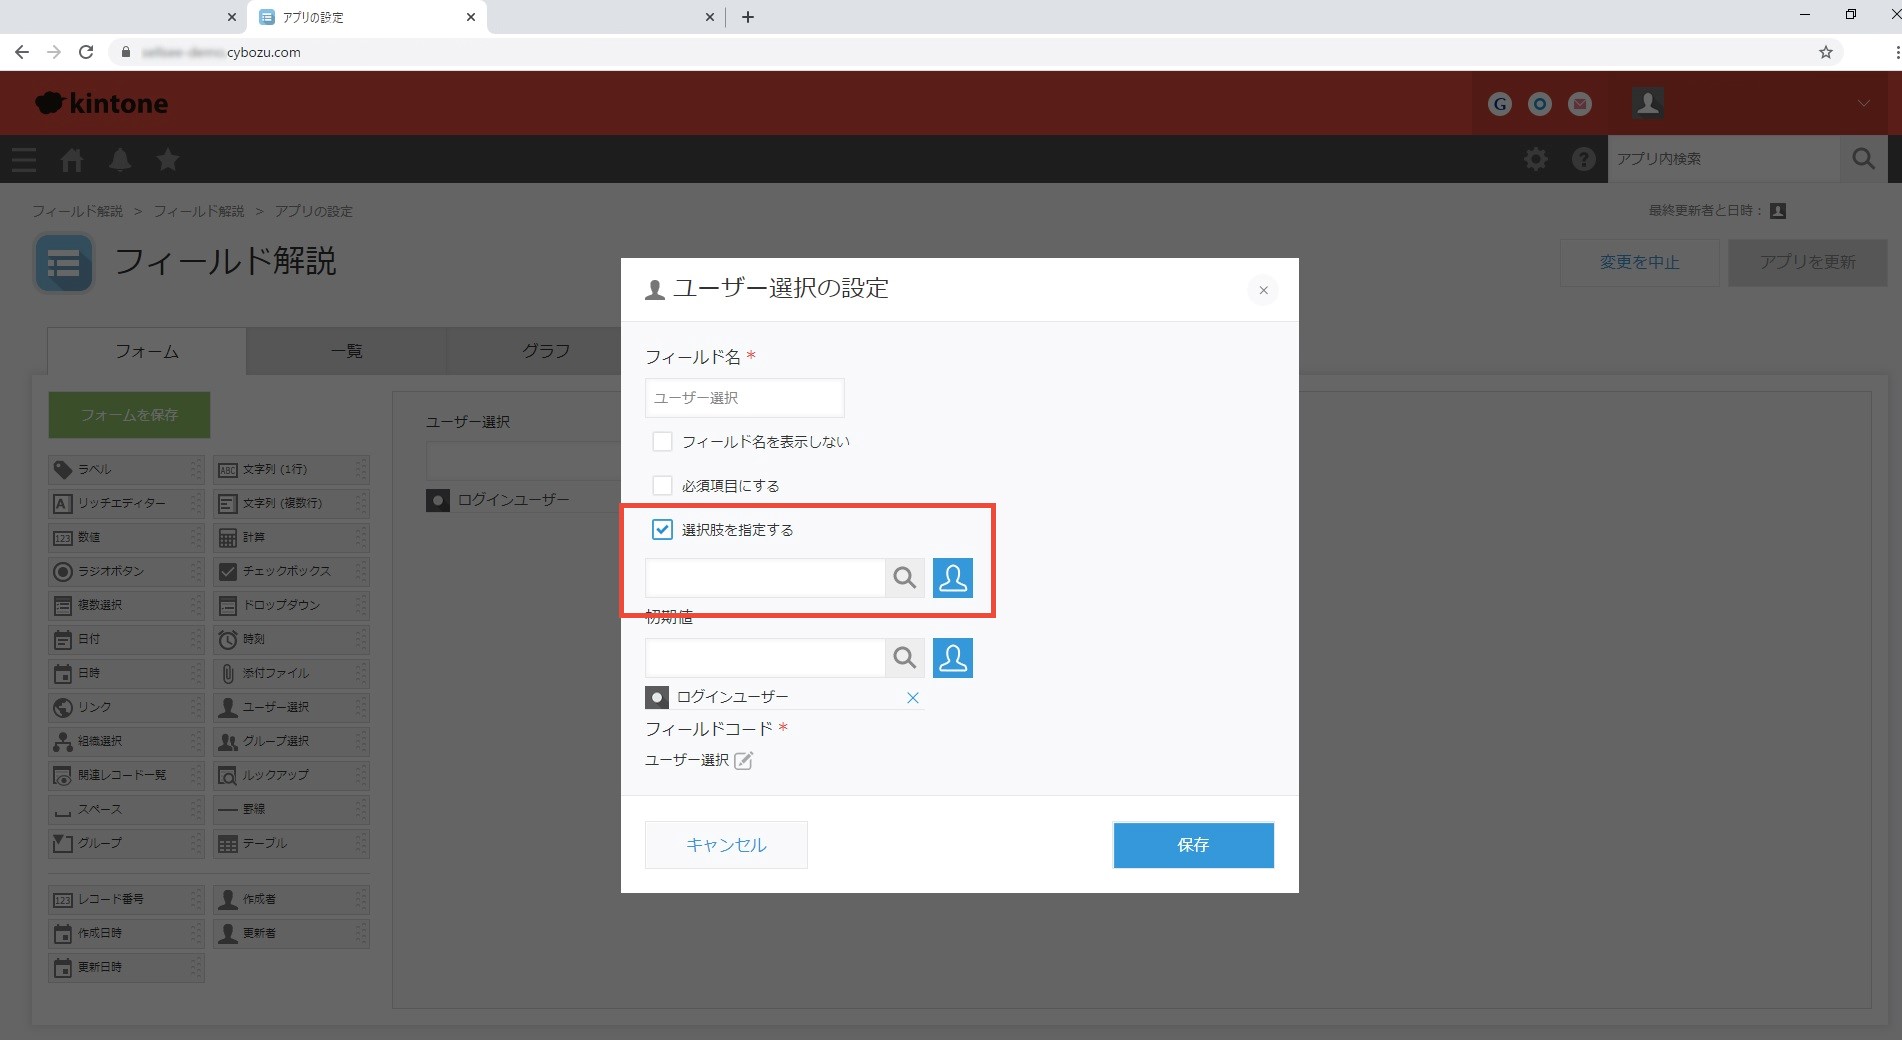
Task: Click the in-app search magnifier button
Action: point(1863,159)
